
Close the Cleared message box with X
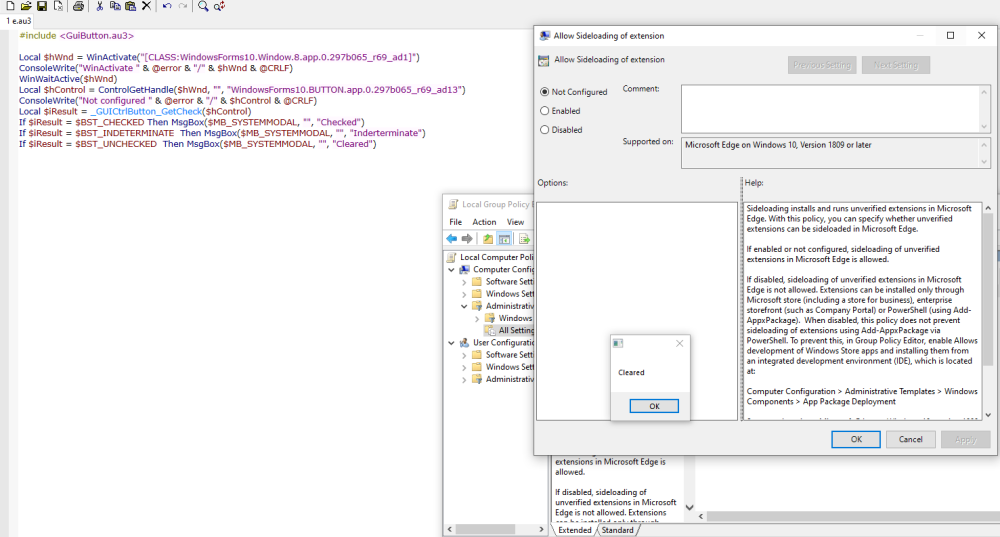click(x=679, y=343)
